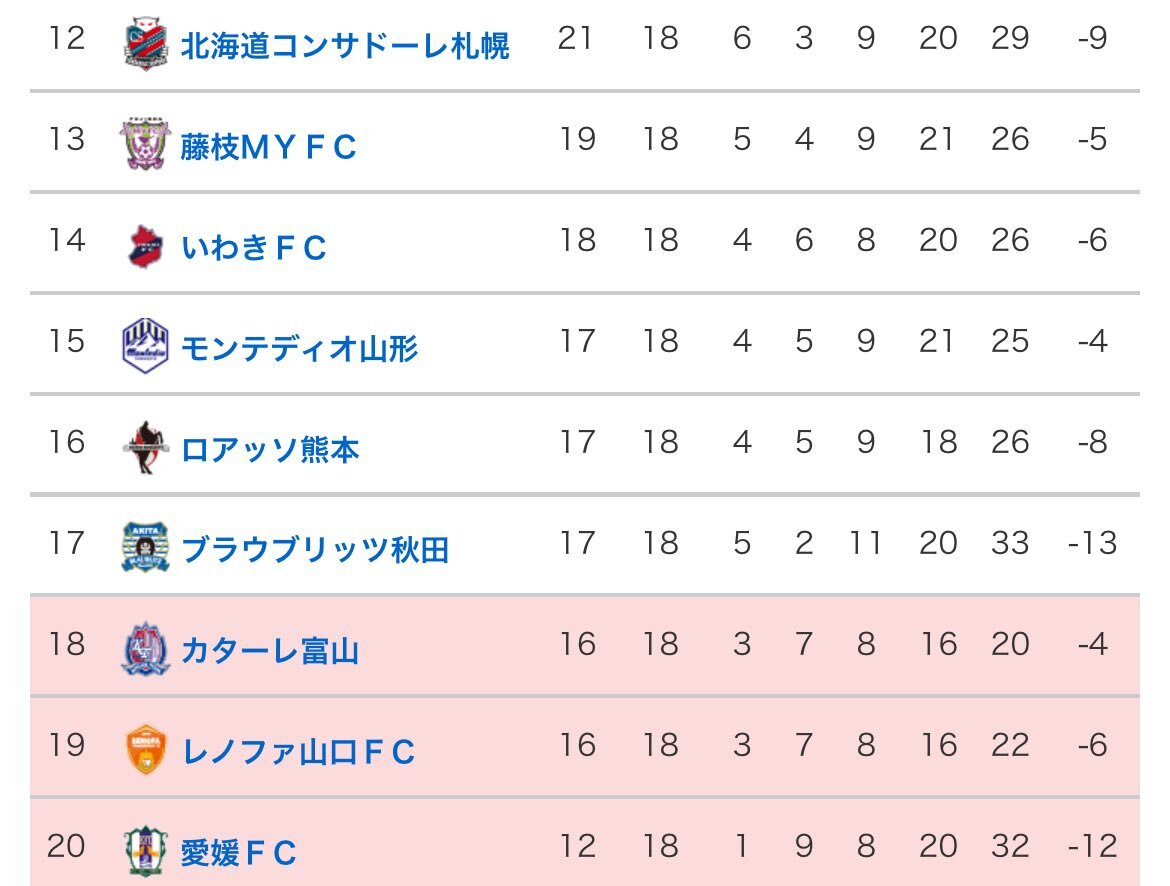Click the Blaublitz Akita club badge
This screenshot has height=886, width=1170.
146,547
